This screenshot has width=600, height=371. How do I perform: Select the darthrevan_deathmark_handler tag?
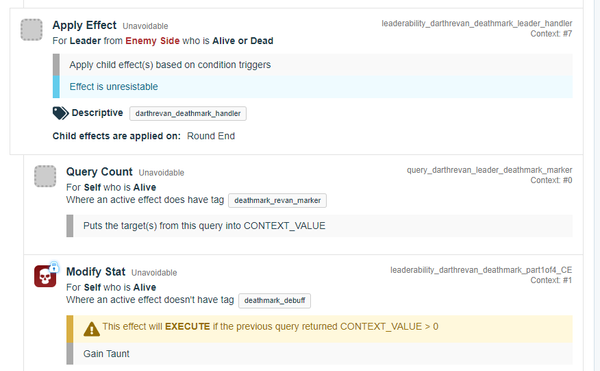click(x=188, y=114)
